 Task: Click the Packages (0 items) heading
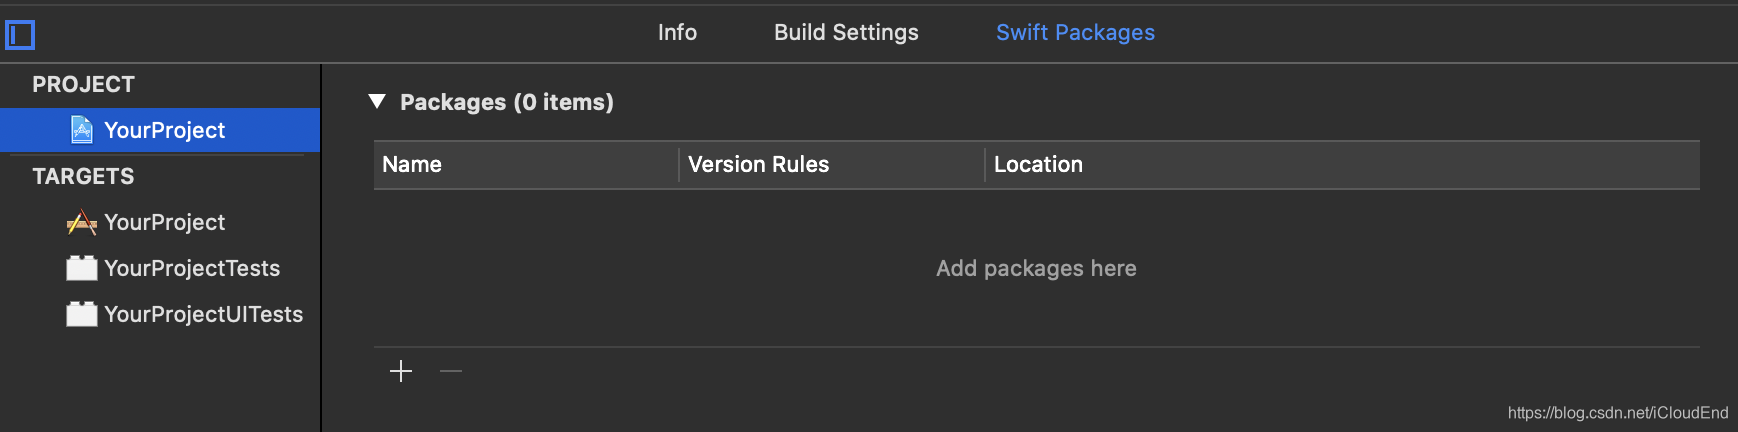507,102
